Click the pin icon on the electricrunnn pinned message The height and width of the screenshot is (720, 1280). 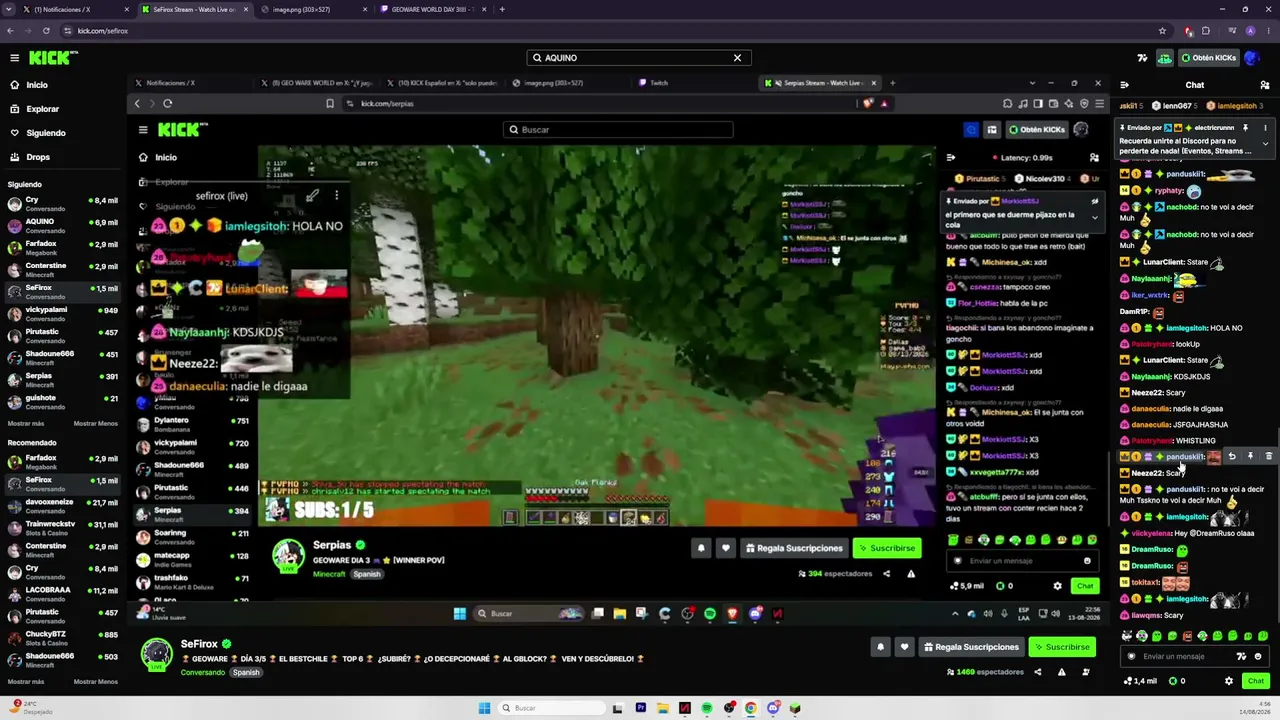pos(1245,128)
